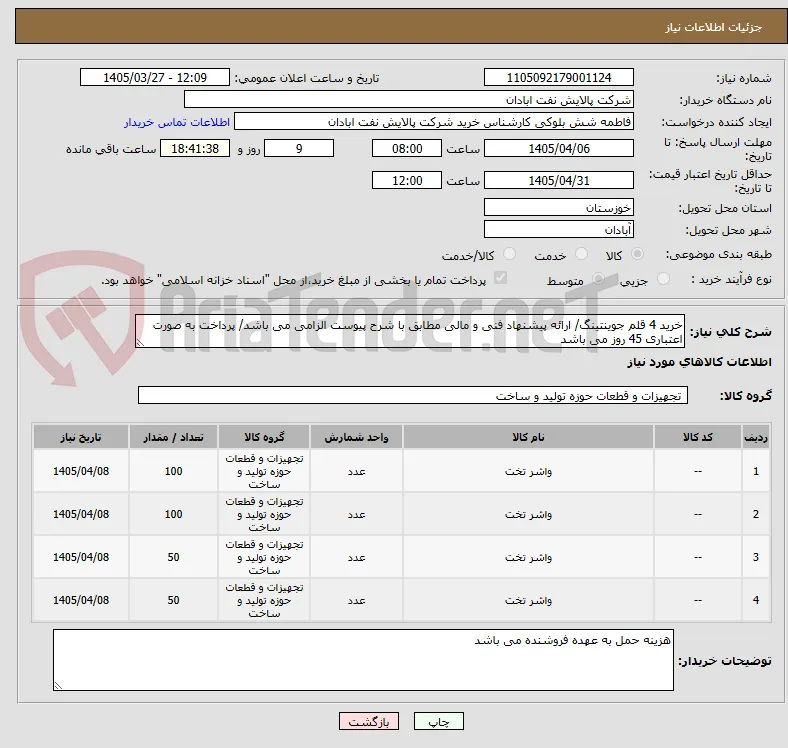Click the resize handle of buyer notes box
788x748 pixels.
[58, 685]
